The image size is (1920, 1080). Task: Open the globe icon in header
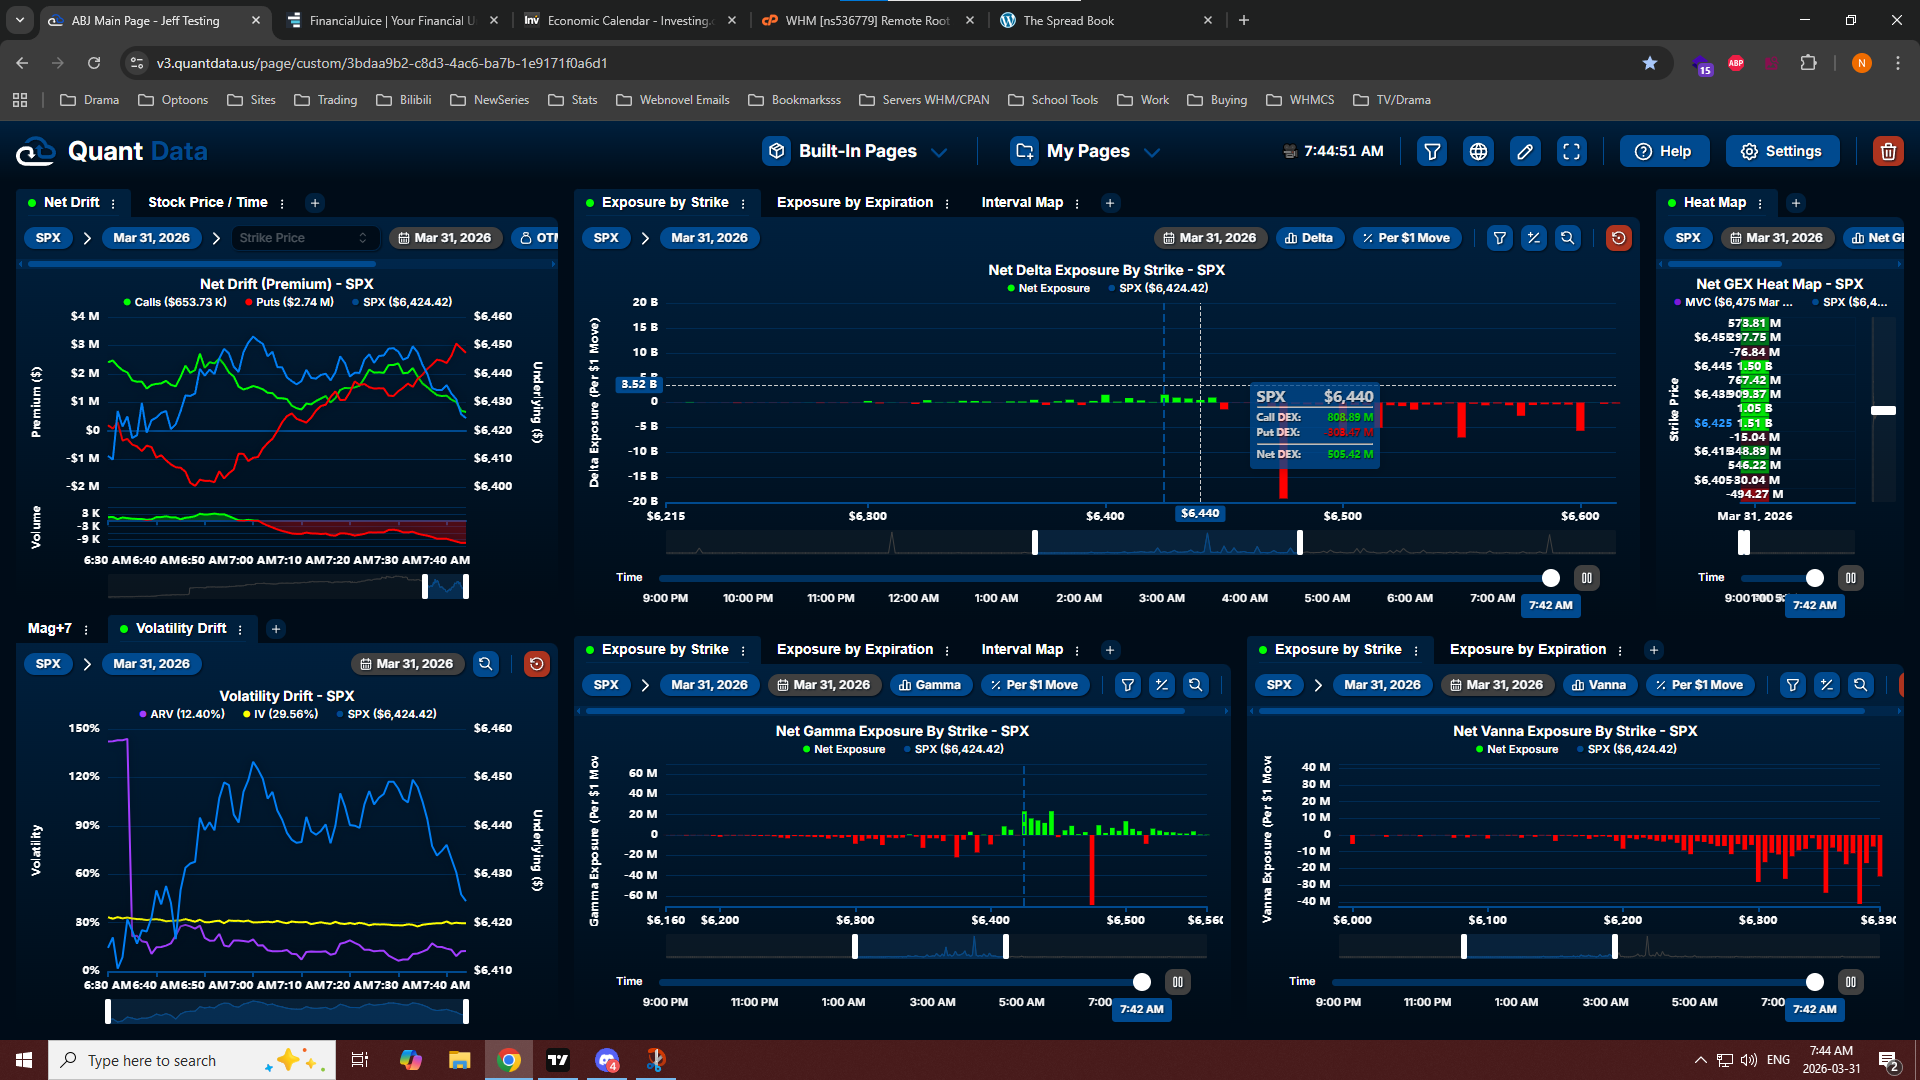[1478, 152]
